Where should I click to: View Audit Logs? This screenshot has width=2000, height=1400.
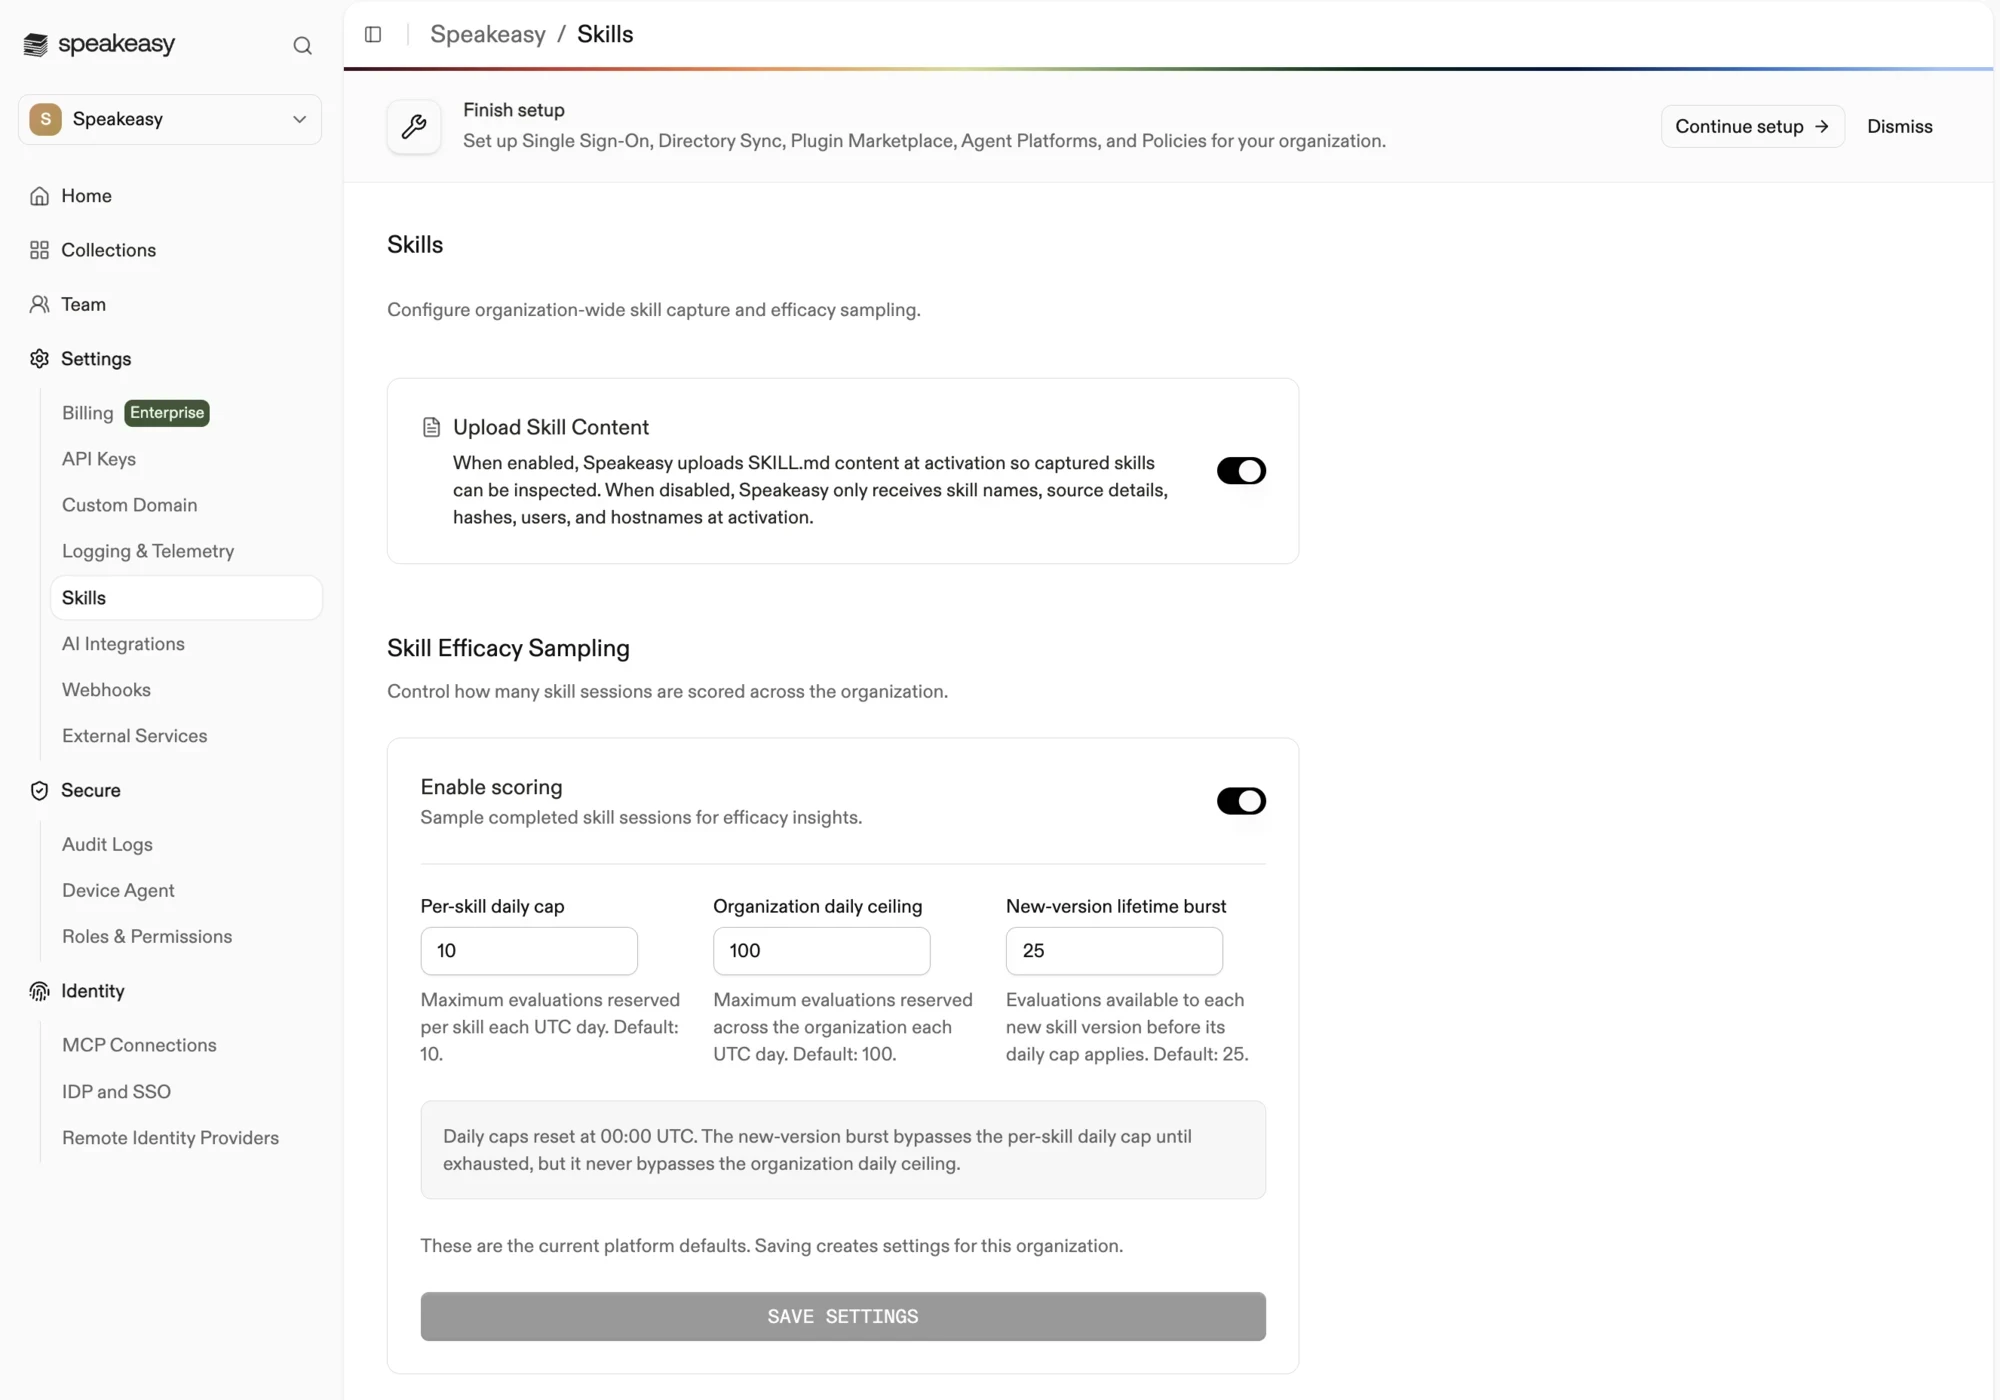pos(107,844)
